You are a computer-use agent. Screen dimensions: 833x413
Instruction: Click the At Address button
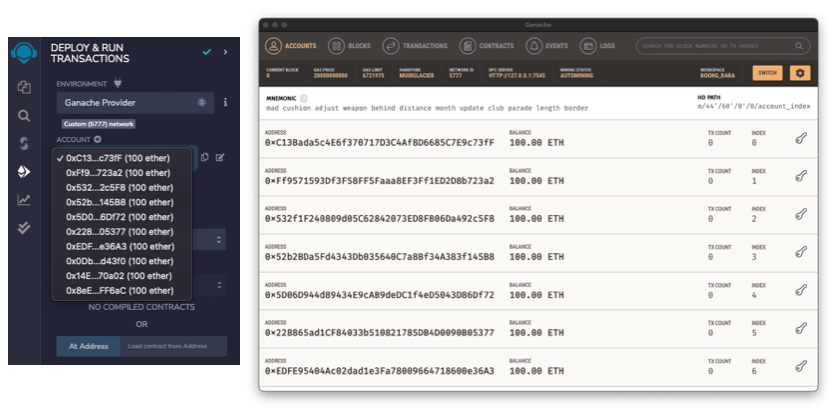[x=89, y=346]
